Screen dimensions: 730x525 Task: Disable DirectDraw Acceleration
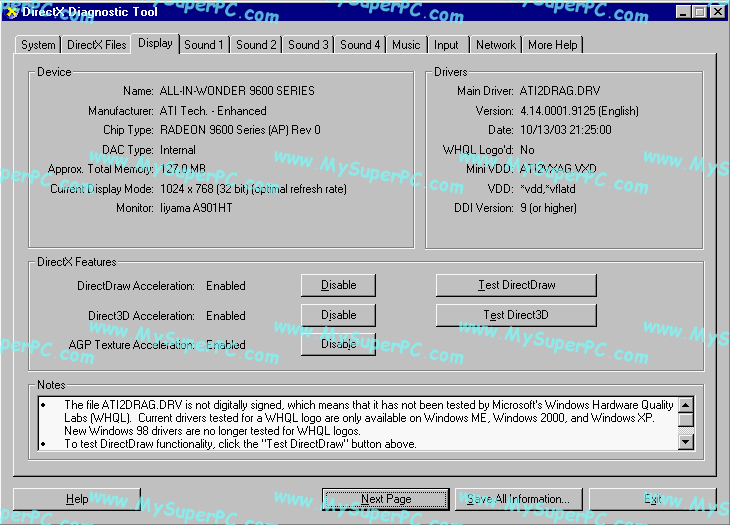pos(338,285)
